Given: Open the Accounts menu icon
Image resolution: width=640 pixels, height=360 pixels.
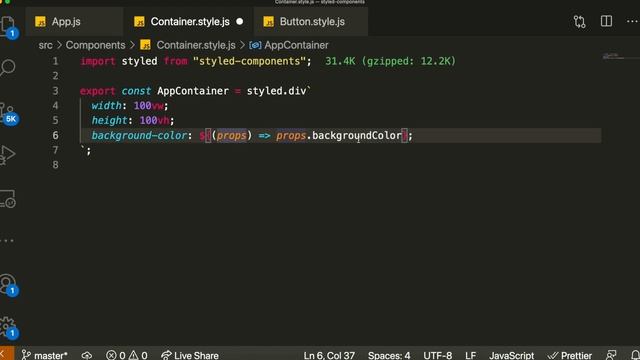Looking at the screenshot, I should [7, 284].
